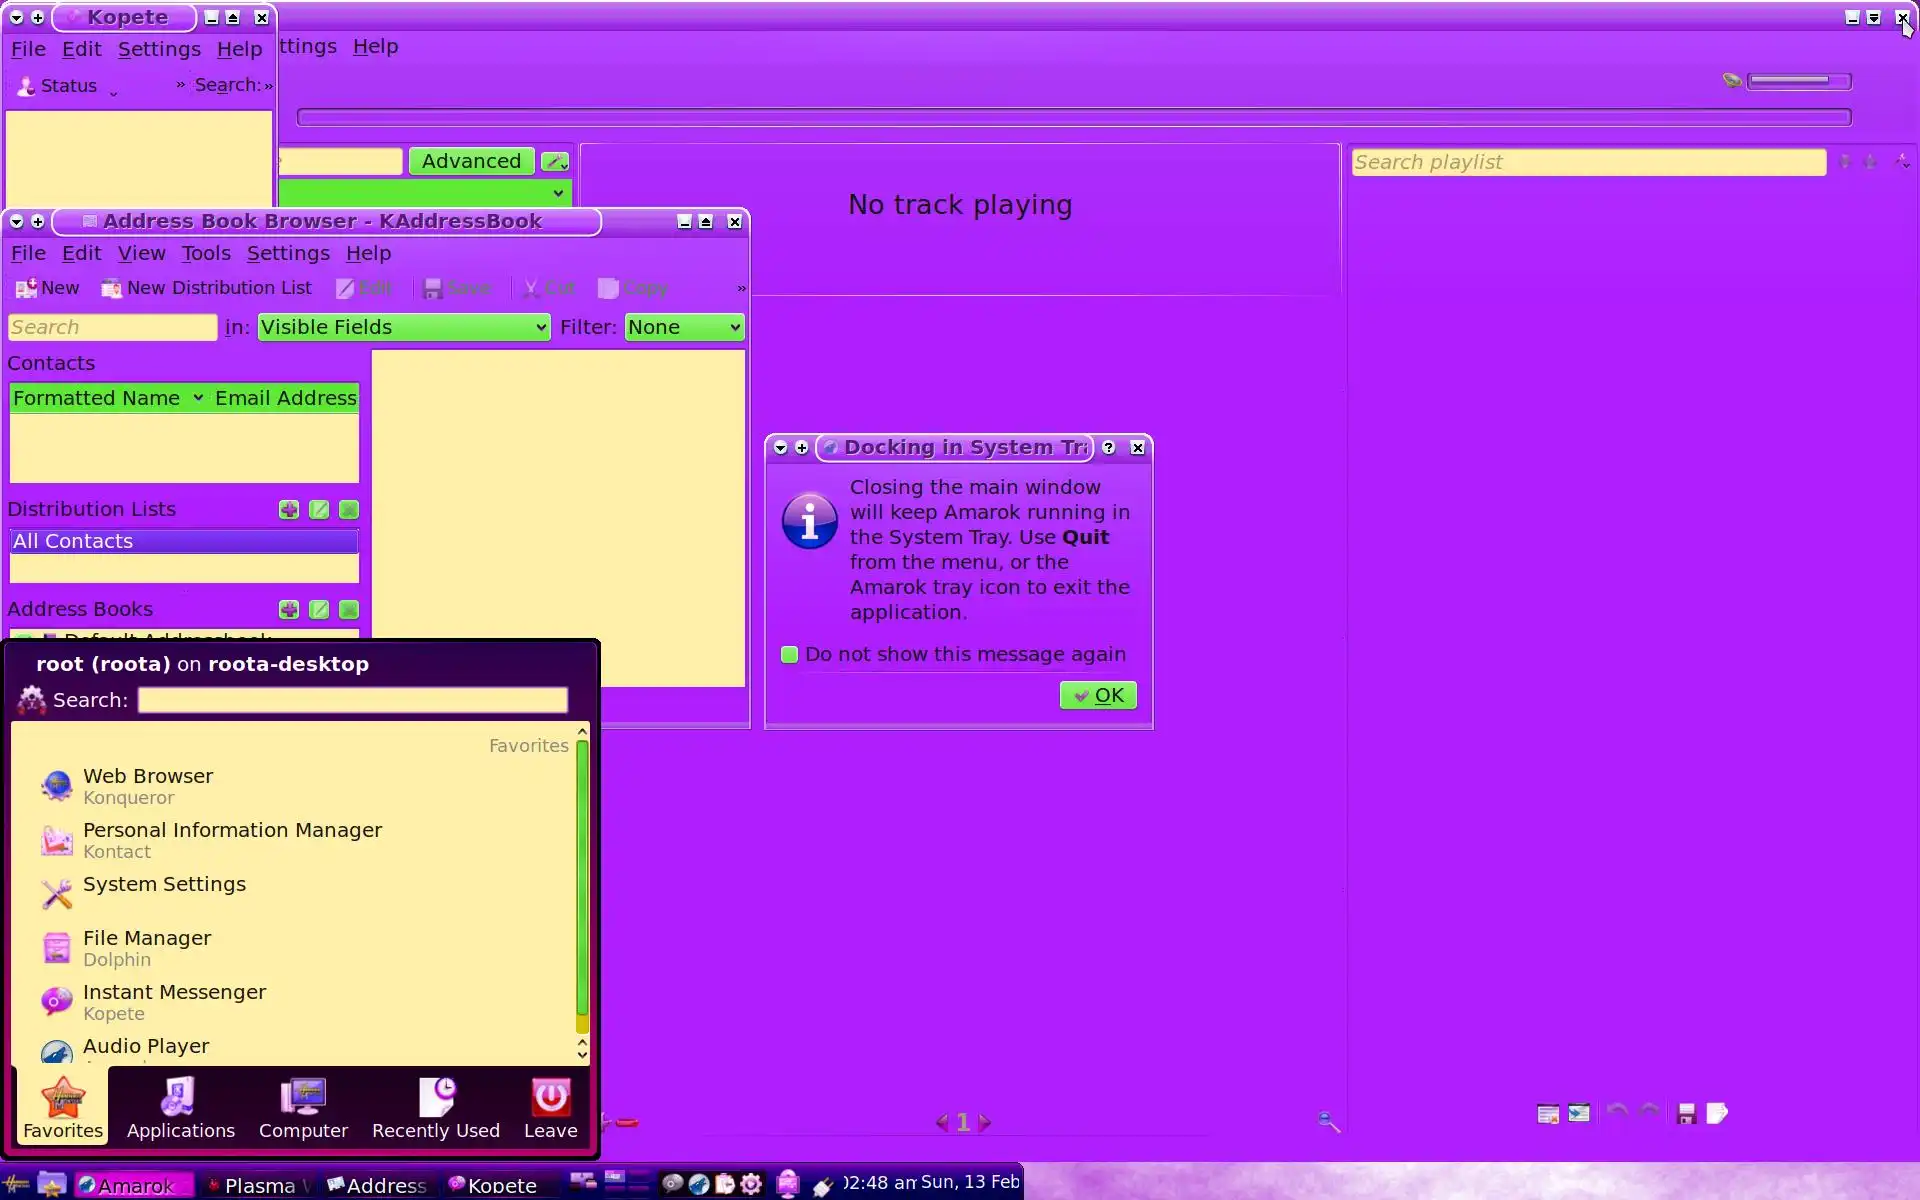Open Konqueror Web Browser from favorites
This screenshot has width=1920, height=1200.
[x=148, y=786]
